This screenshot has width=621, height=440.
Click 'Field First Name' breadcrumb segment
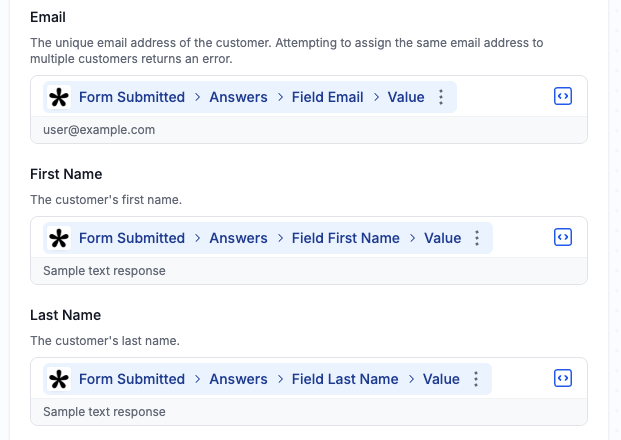pyautogui.click(x=345, y=238)
